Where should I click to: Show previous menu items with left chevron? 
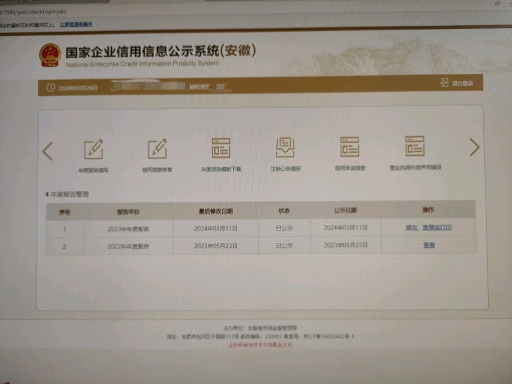click(48, 151)
